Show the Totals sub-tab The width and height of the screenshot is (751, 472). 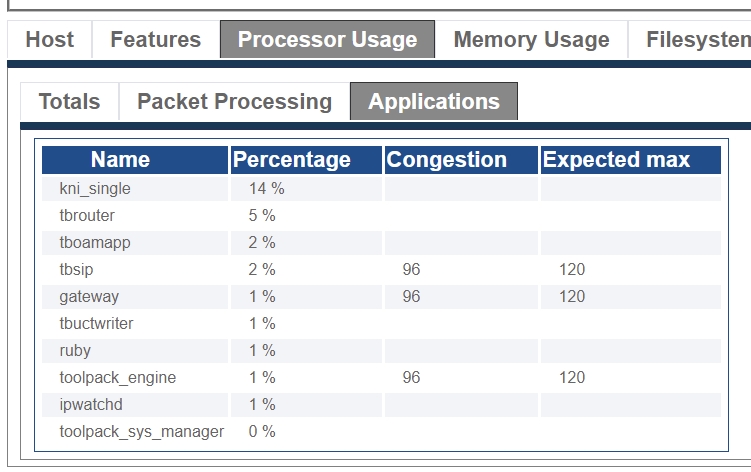click(69, 102)
